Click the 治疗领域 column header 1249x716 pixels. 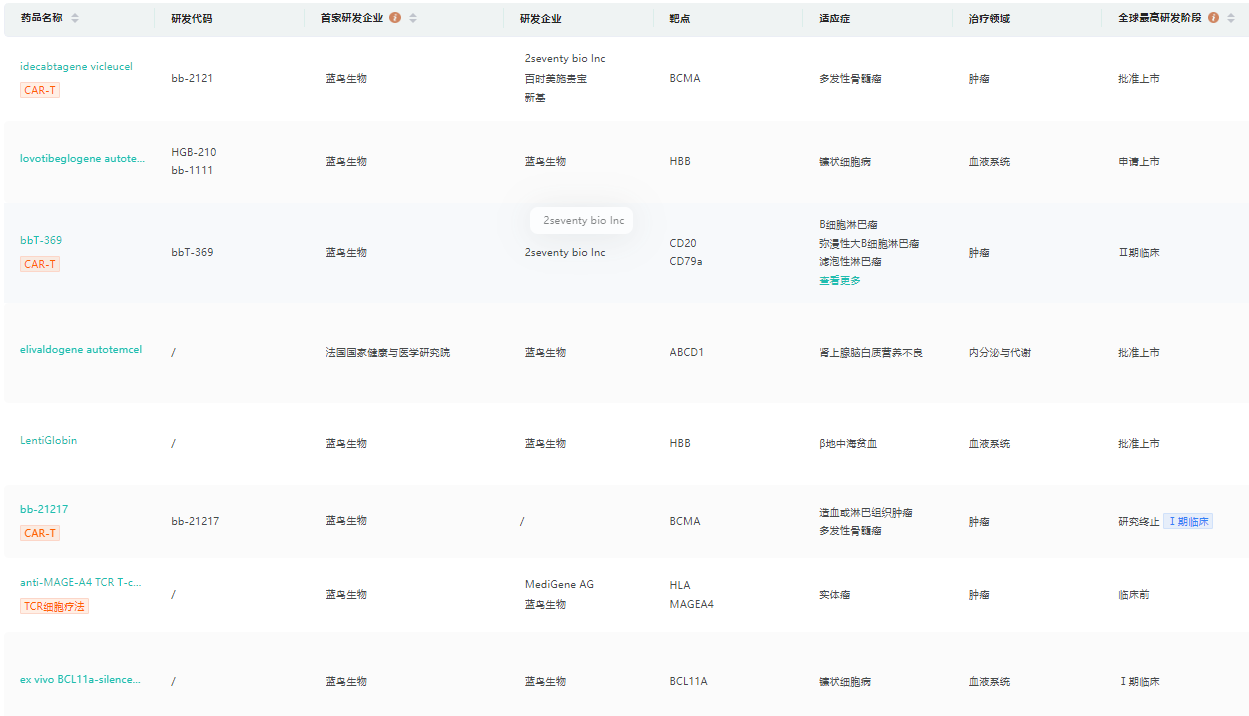989,18
